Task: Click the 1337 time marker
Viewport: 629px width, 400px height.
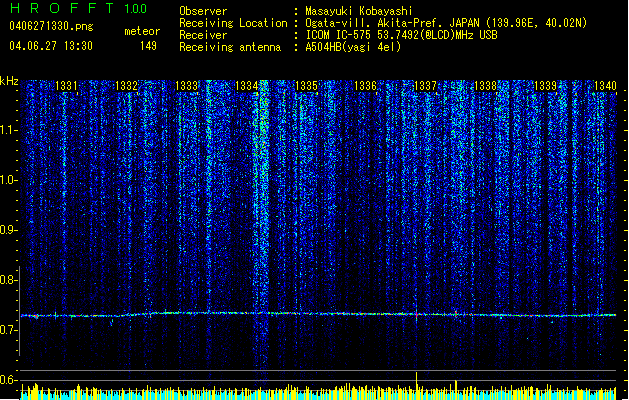Action: coord(425,87)
